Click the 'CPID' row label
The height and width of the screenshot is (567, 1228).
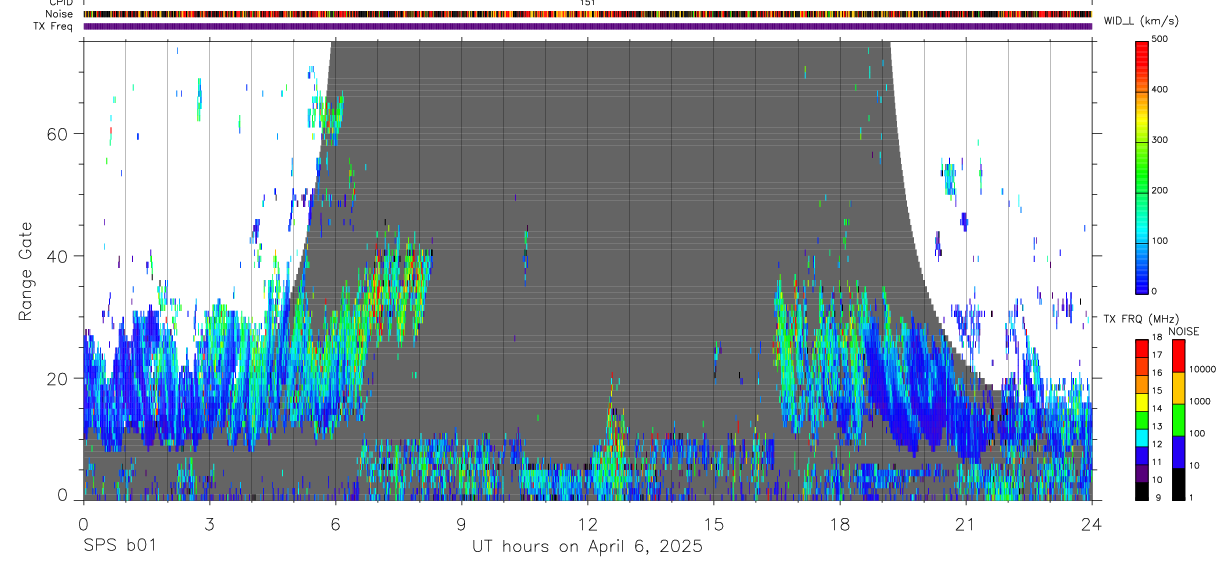pyautogui.click(x=59, y=3)
